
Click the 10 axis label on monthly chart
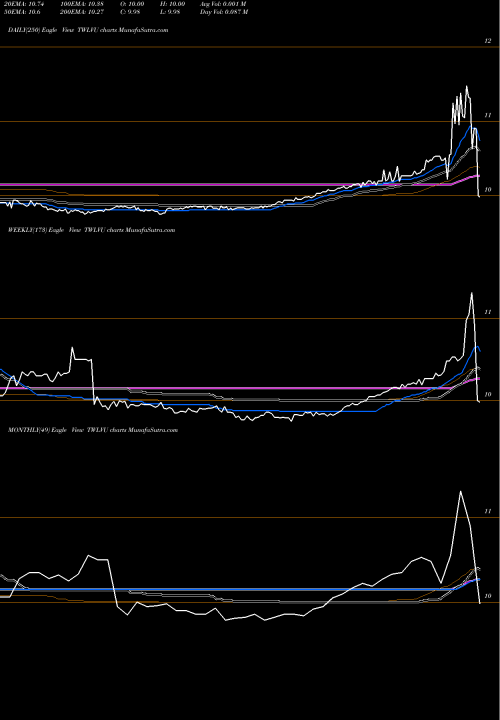[488, 596]
